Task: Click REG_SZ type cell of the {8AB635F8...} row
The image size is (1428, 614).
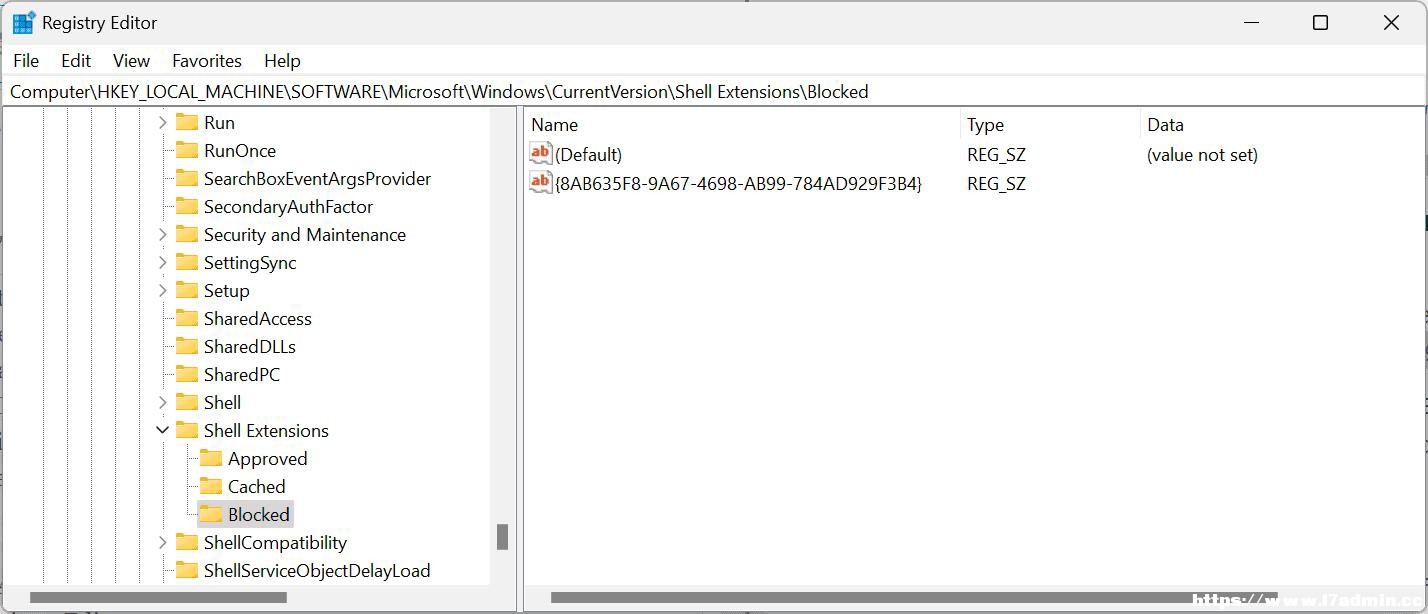Action: click(x=996, y=184)
